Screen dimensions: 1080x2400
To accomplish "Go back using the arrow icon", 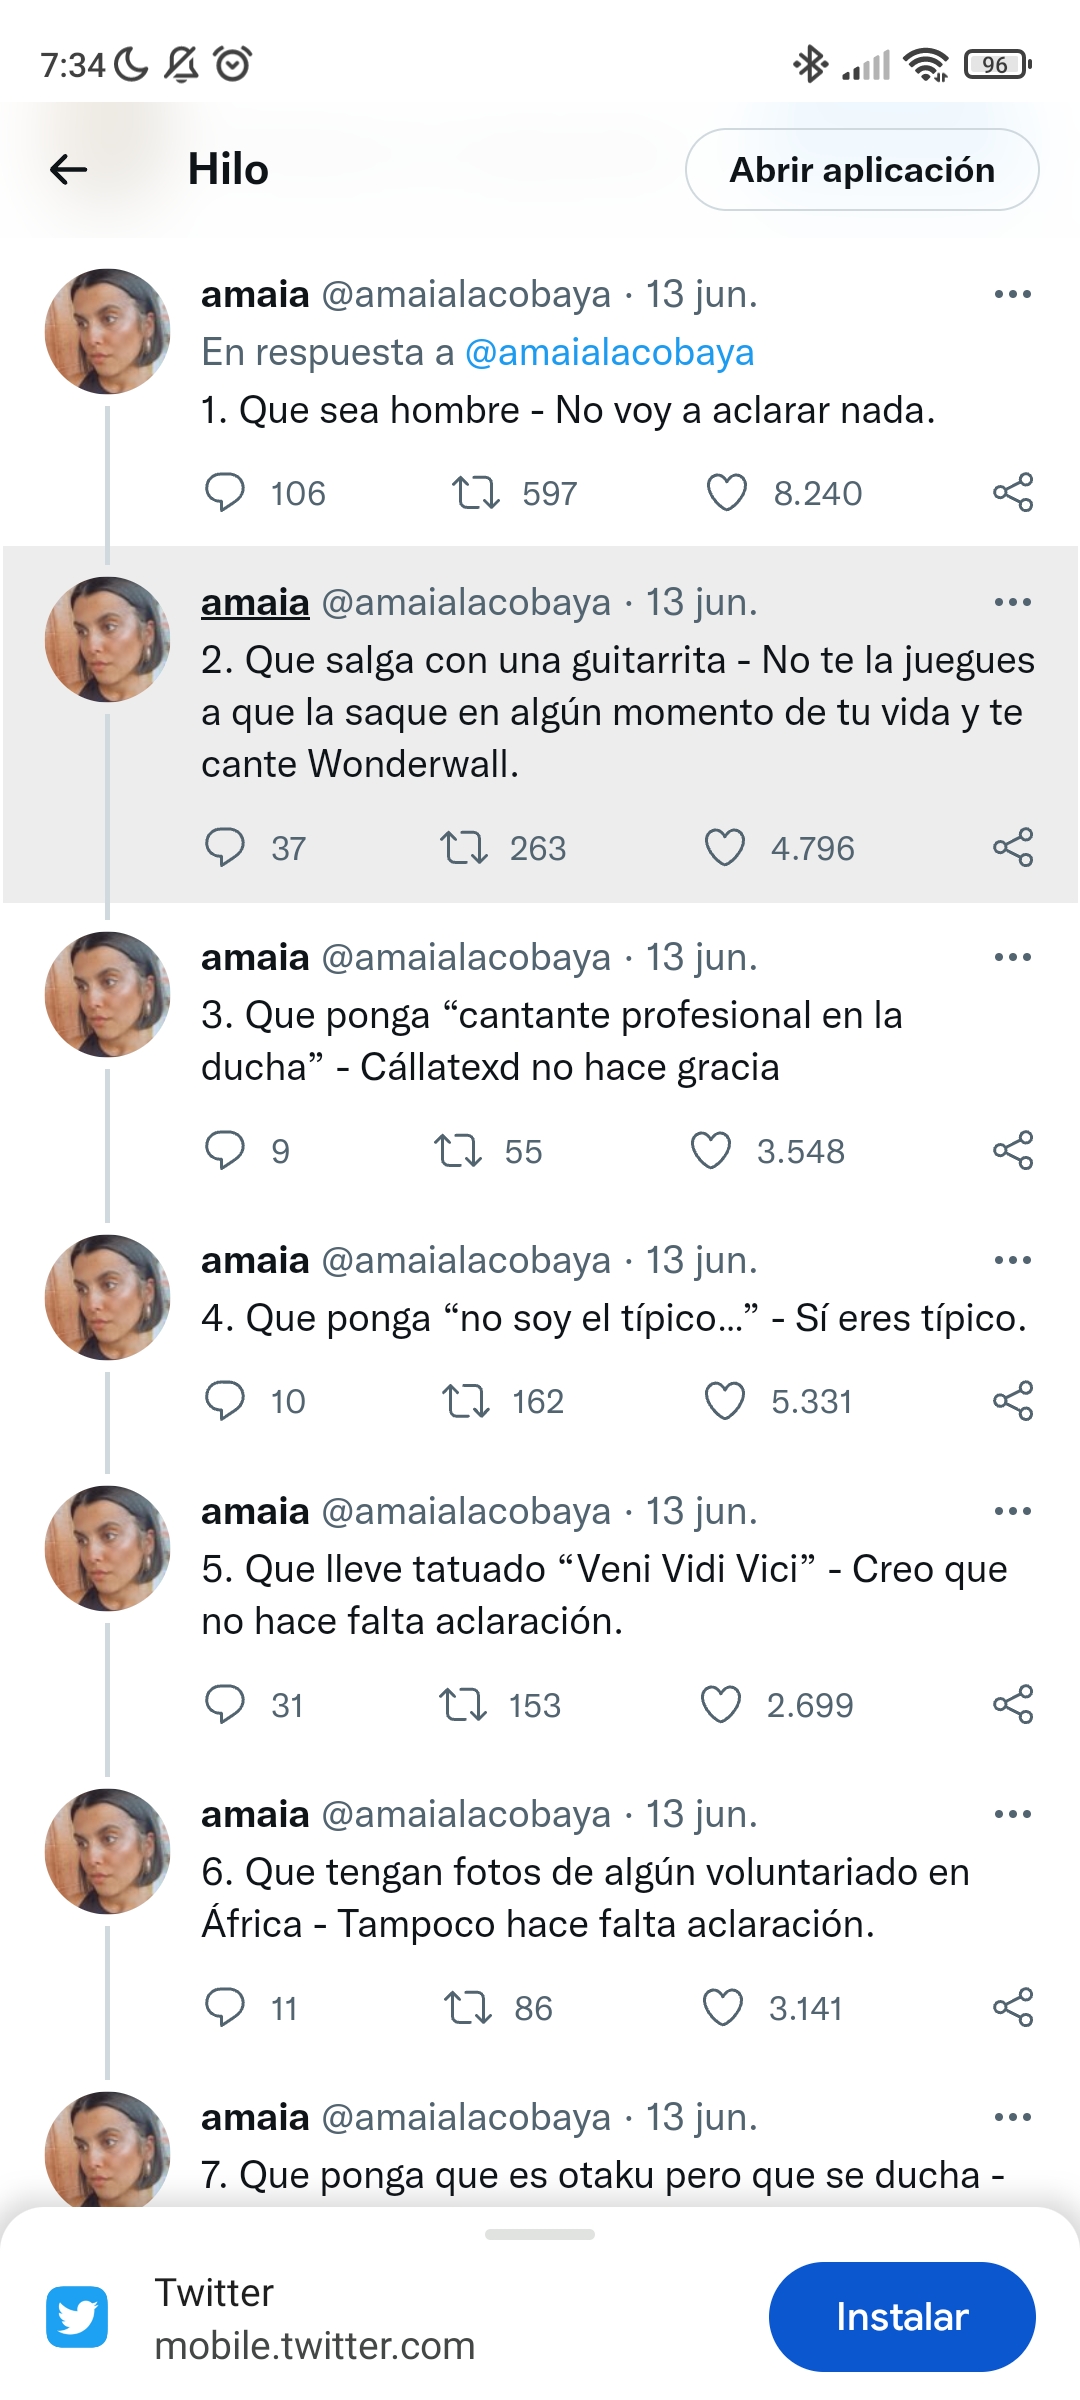I will coord(68,169).
